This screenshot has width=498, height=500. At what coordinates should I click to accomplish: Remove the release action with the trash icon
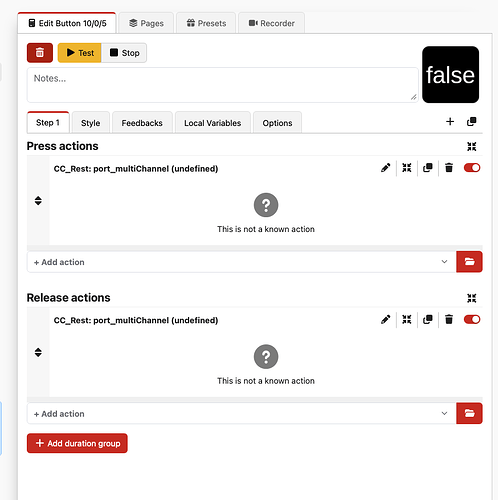[449, 319]
